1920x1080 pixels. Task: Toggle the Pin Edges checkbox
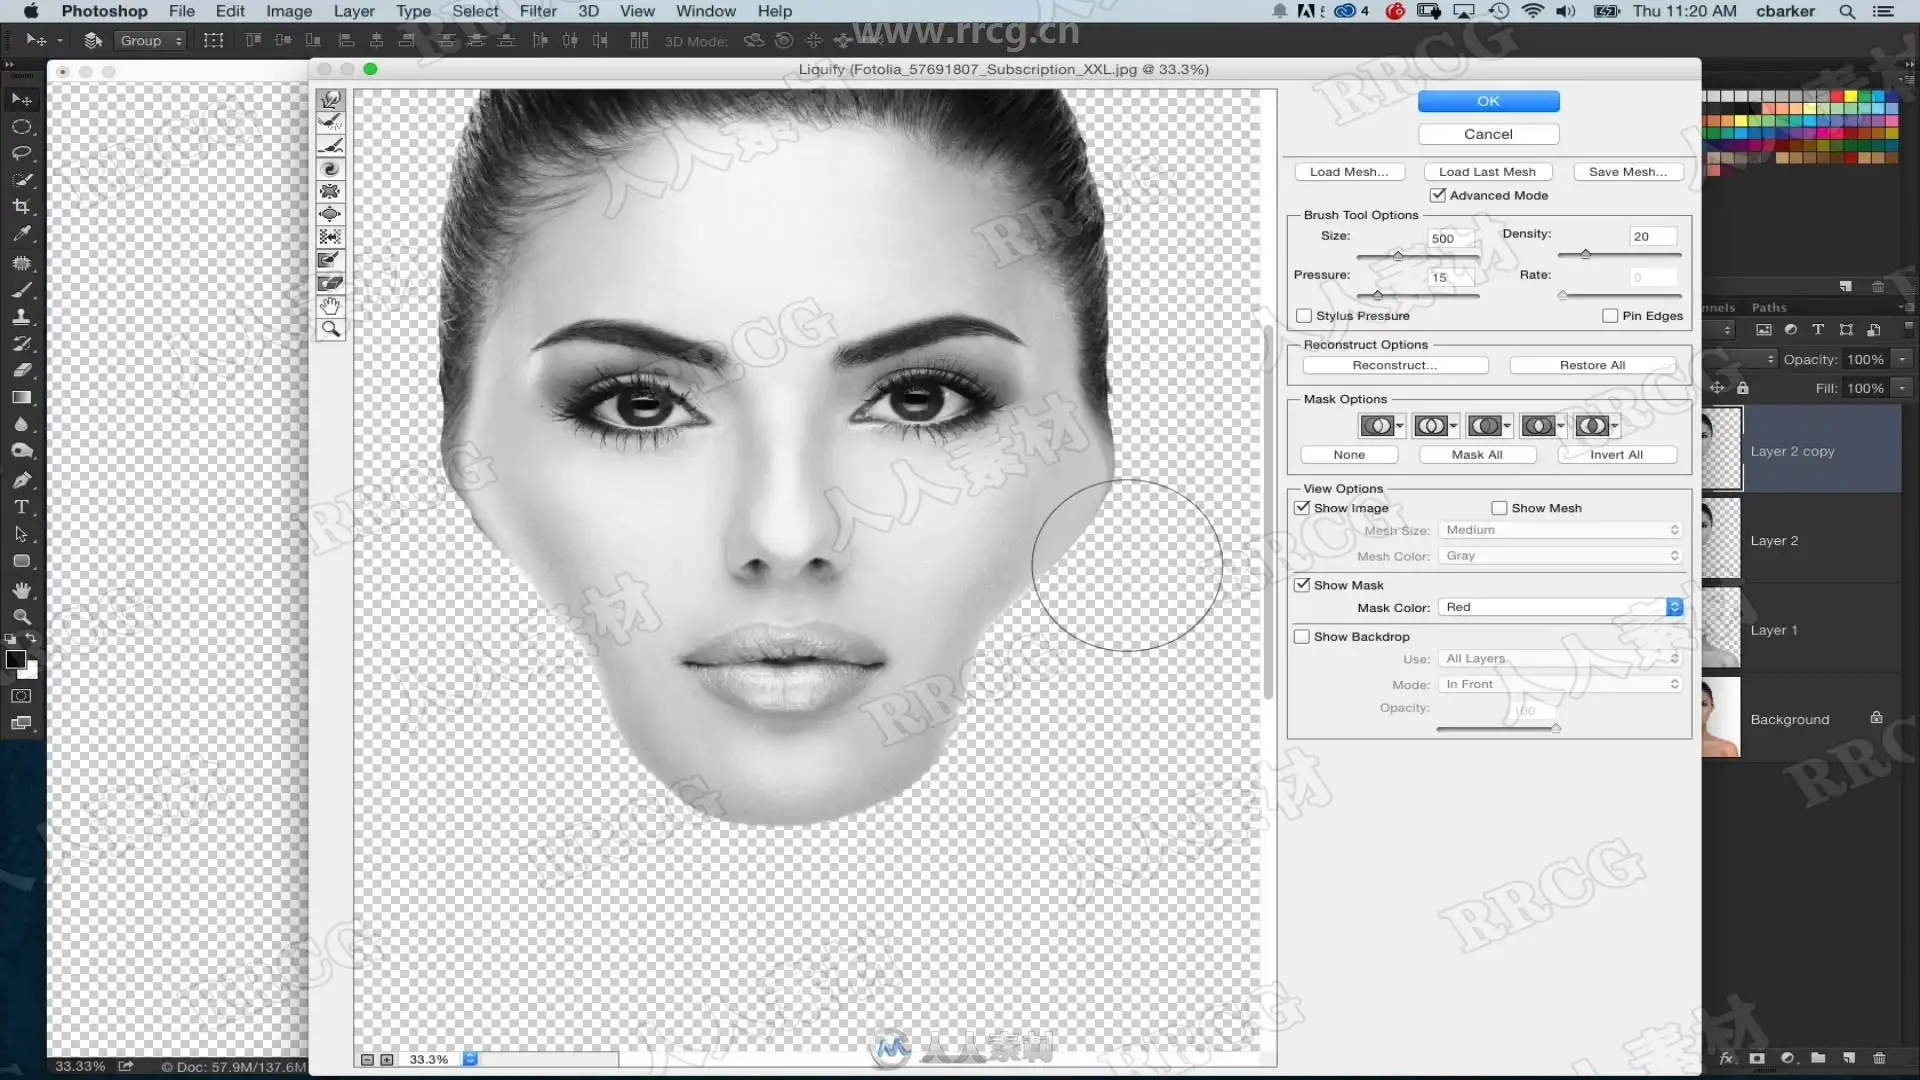1610,315
